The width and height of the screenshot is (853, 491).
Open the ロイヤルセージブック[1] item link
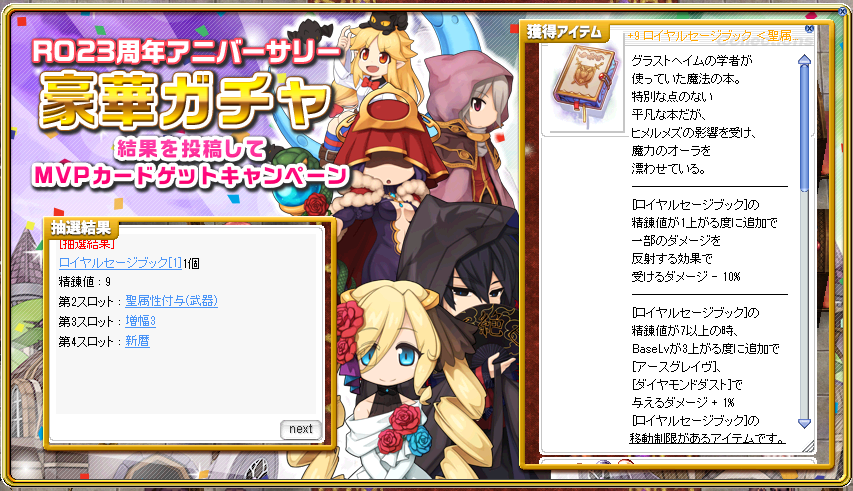[120, 263]
